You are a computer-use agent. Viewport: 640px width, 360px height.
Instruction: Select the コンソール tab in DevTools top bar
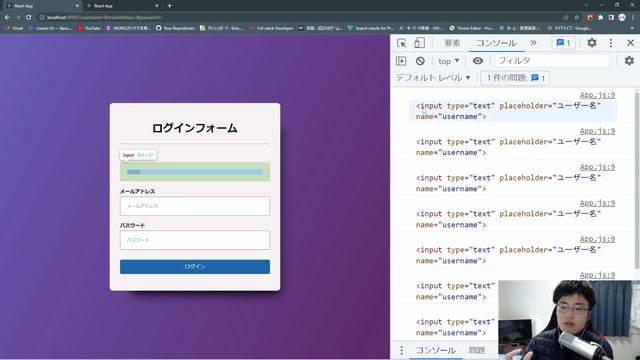(496, 43)
